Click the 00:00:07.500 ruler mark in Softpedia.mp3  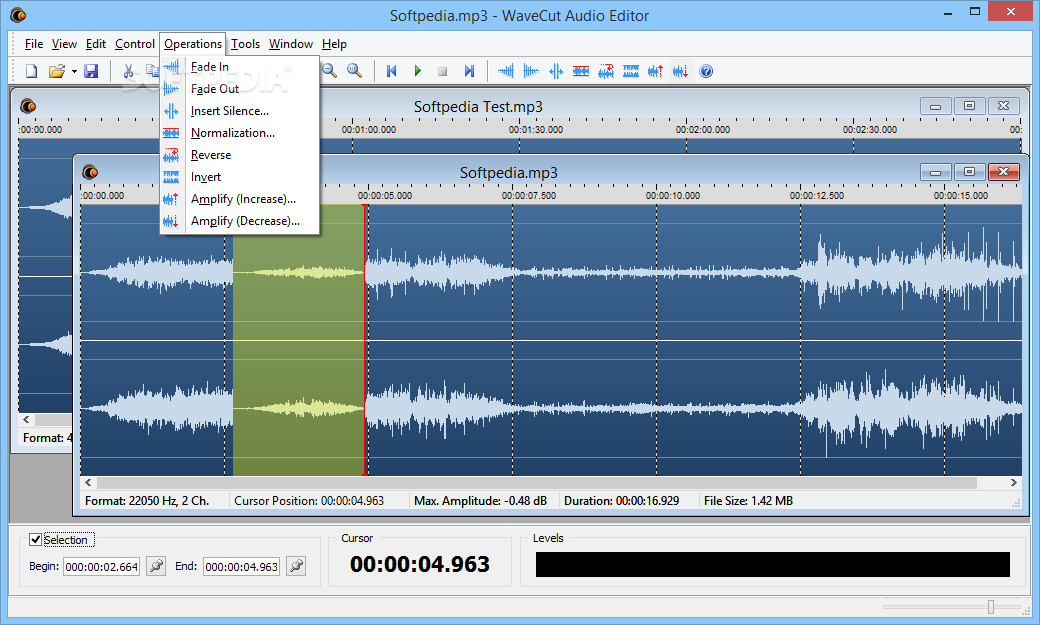point(529,196)
